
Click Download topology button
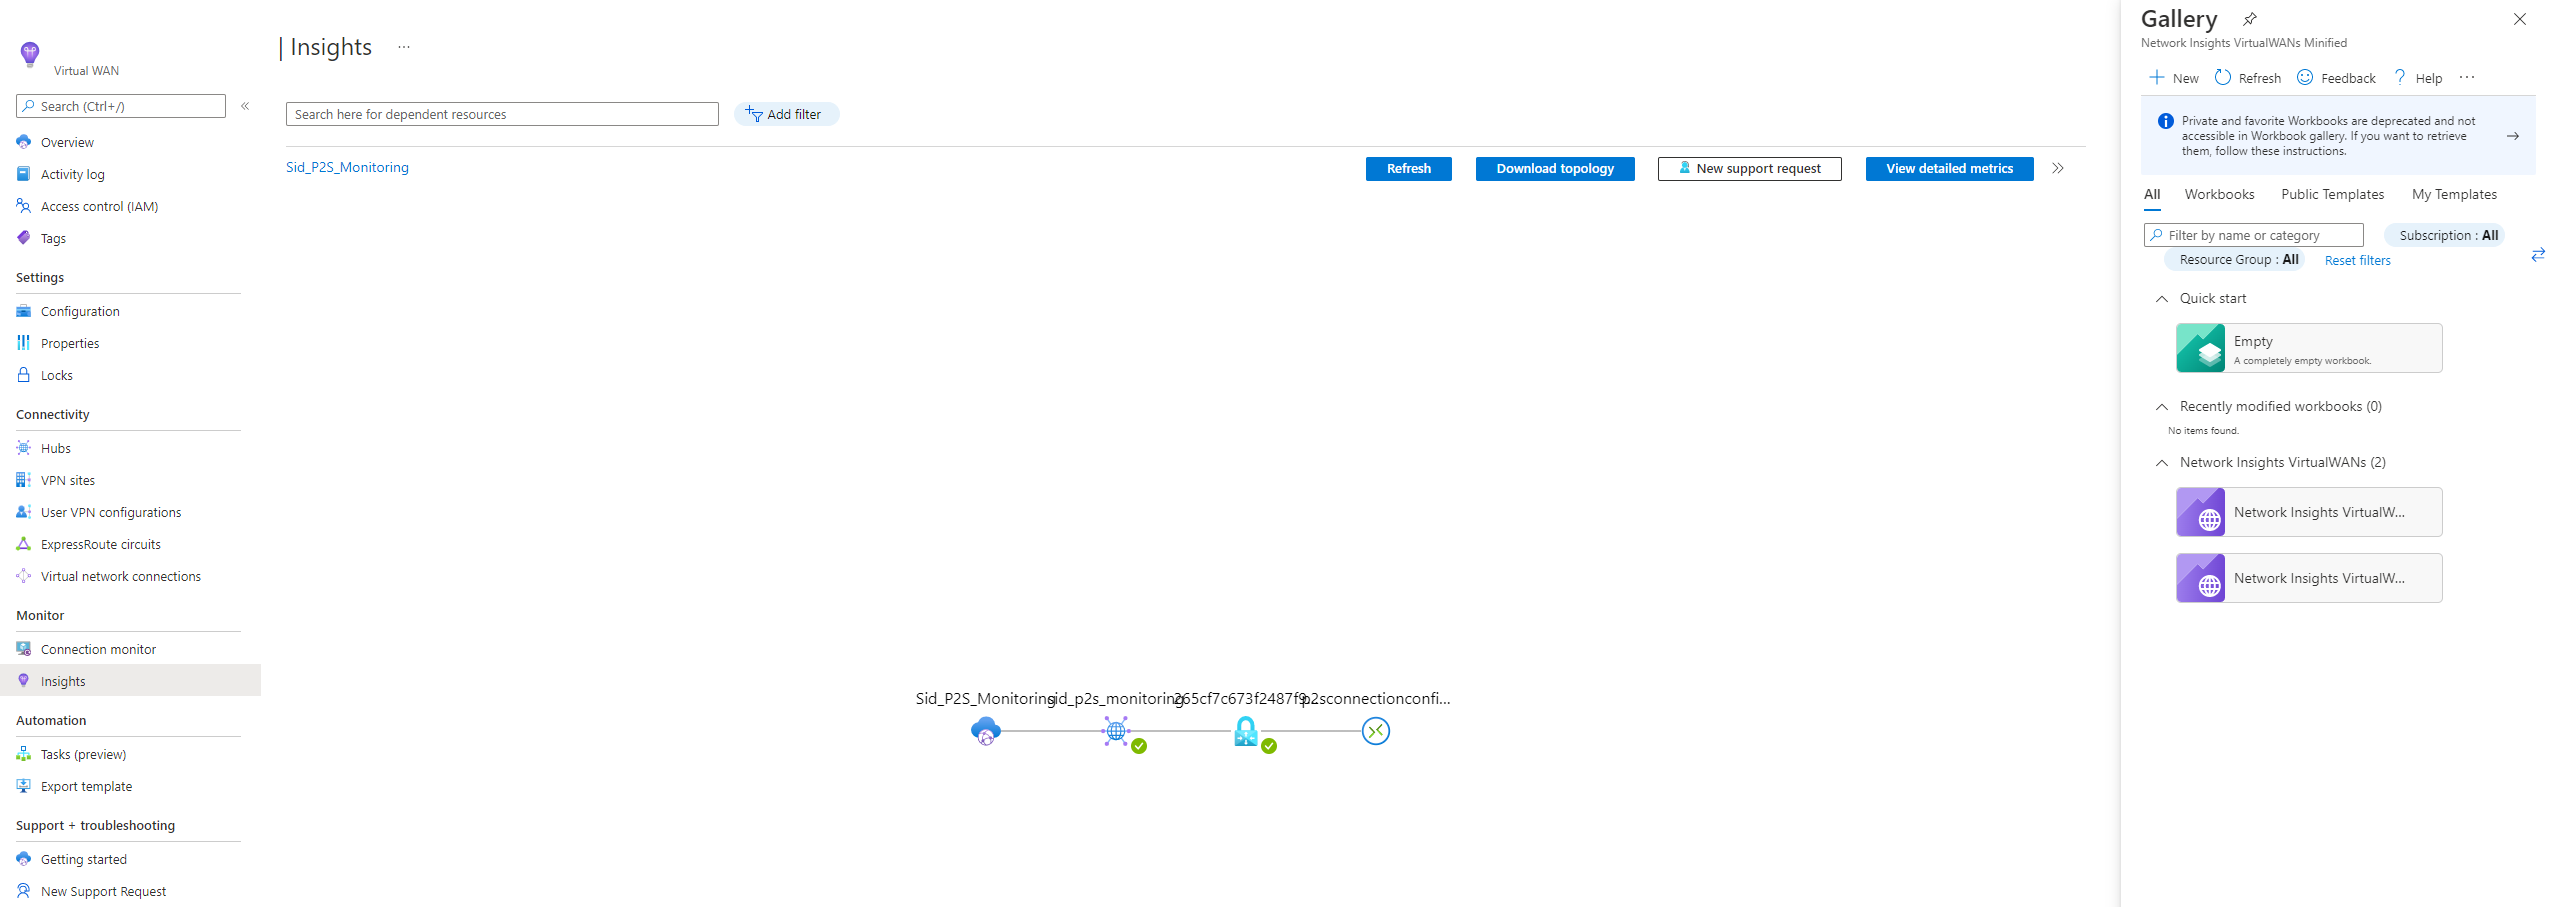point(1555,169)
